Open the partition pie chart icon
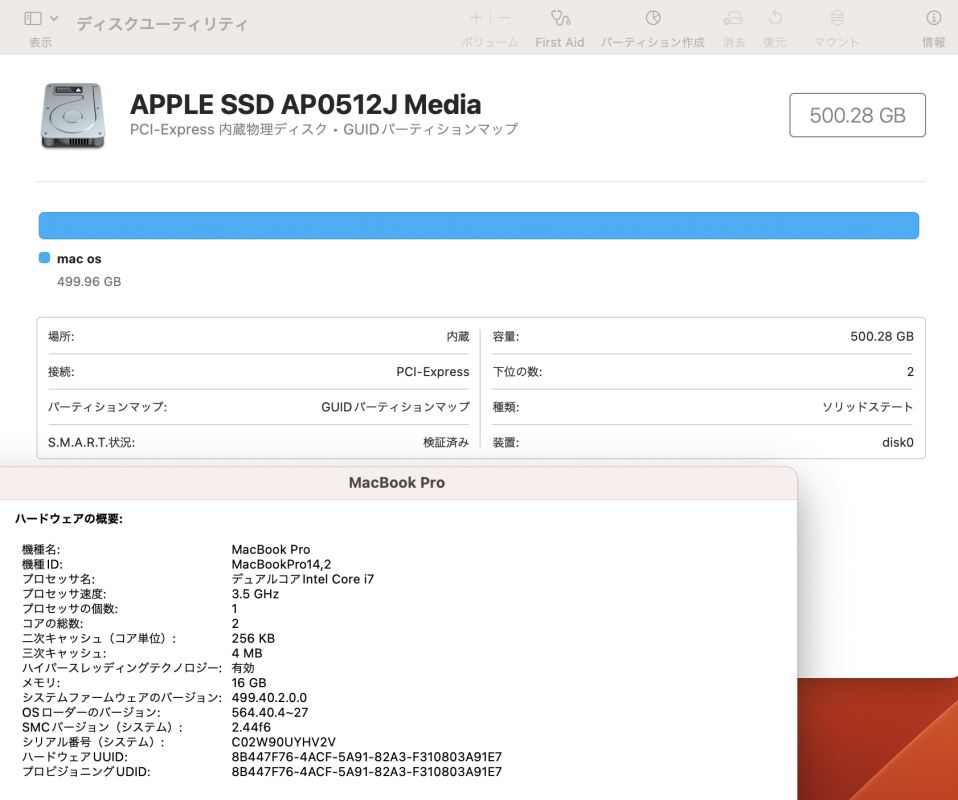This screenshot has width=958, height=800. click(653, 18)
